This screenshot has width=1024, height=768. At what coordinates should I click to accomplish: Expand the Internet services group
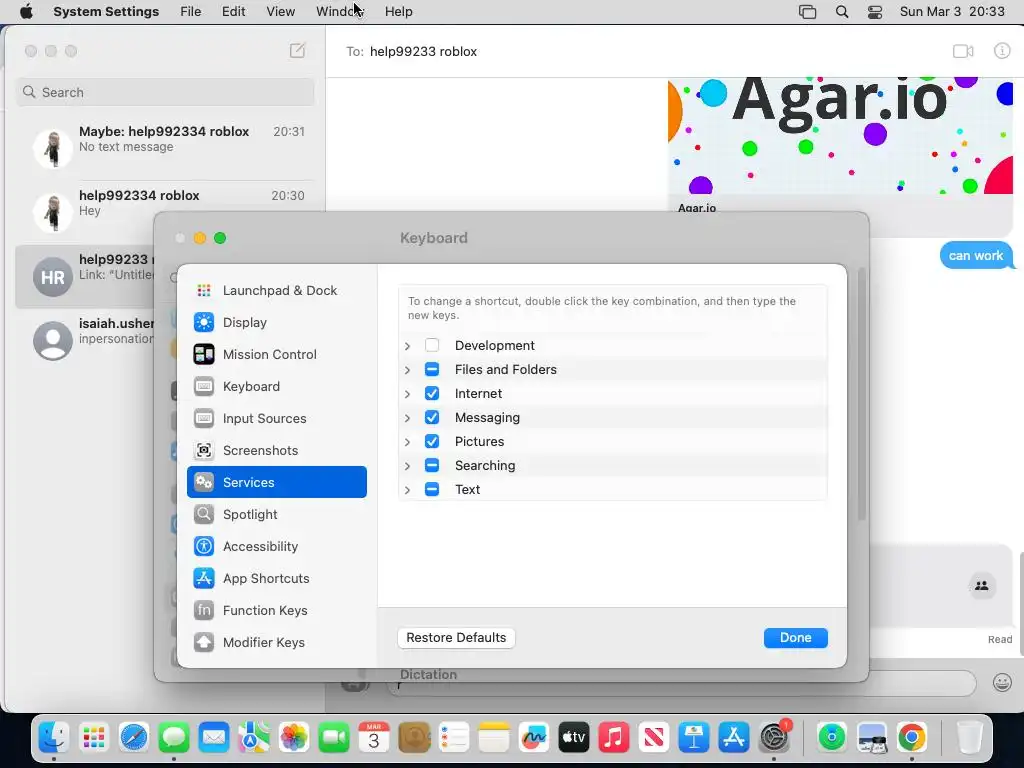click(x=408, y=394)
